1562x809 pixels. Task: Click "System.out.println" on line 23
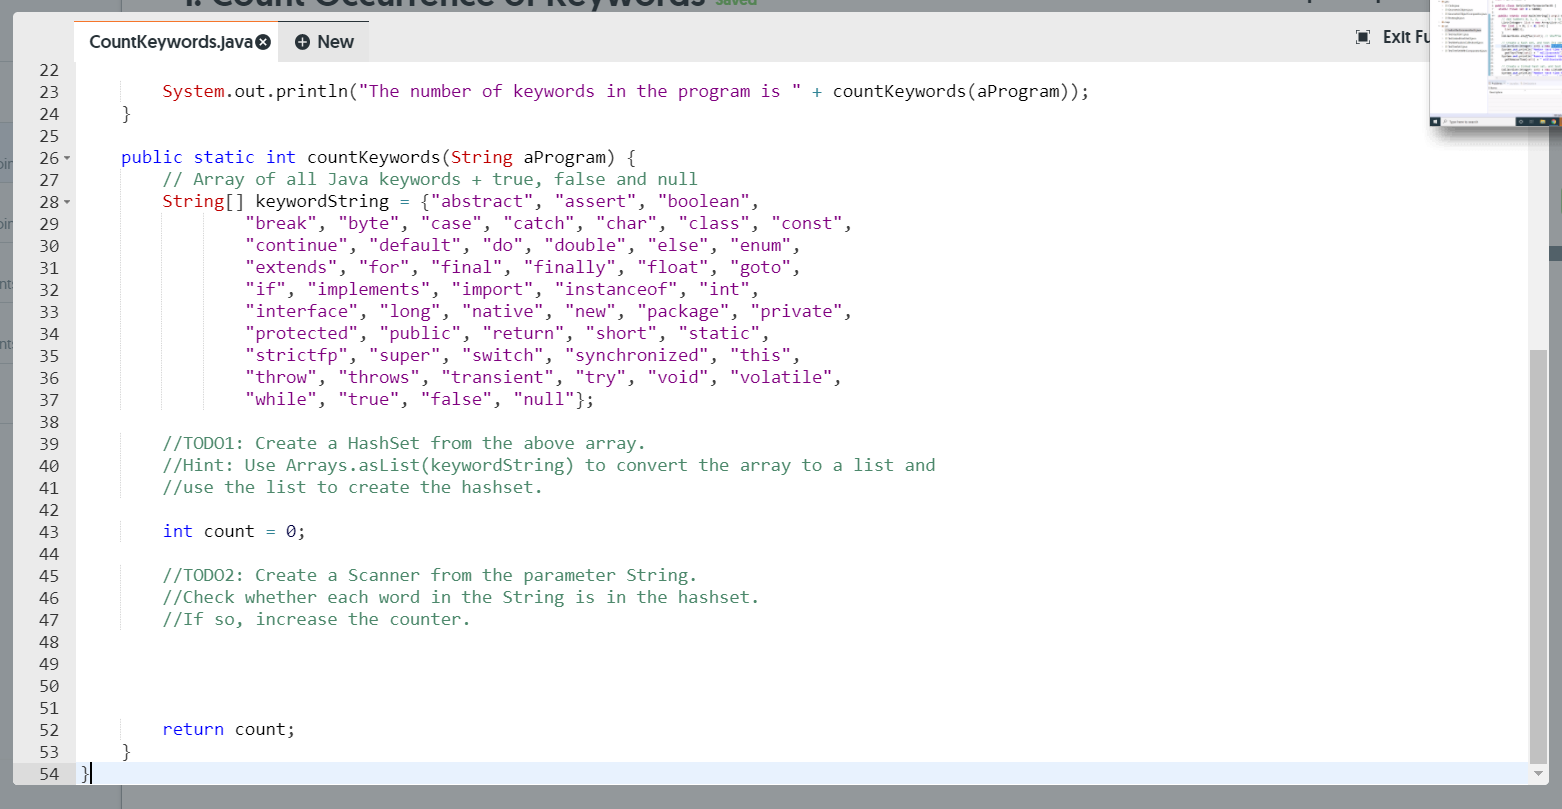click(256, 92)
